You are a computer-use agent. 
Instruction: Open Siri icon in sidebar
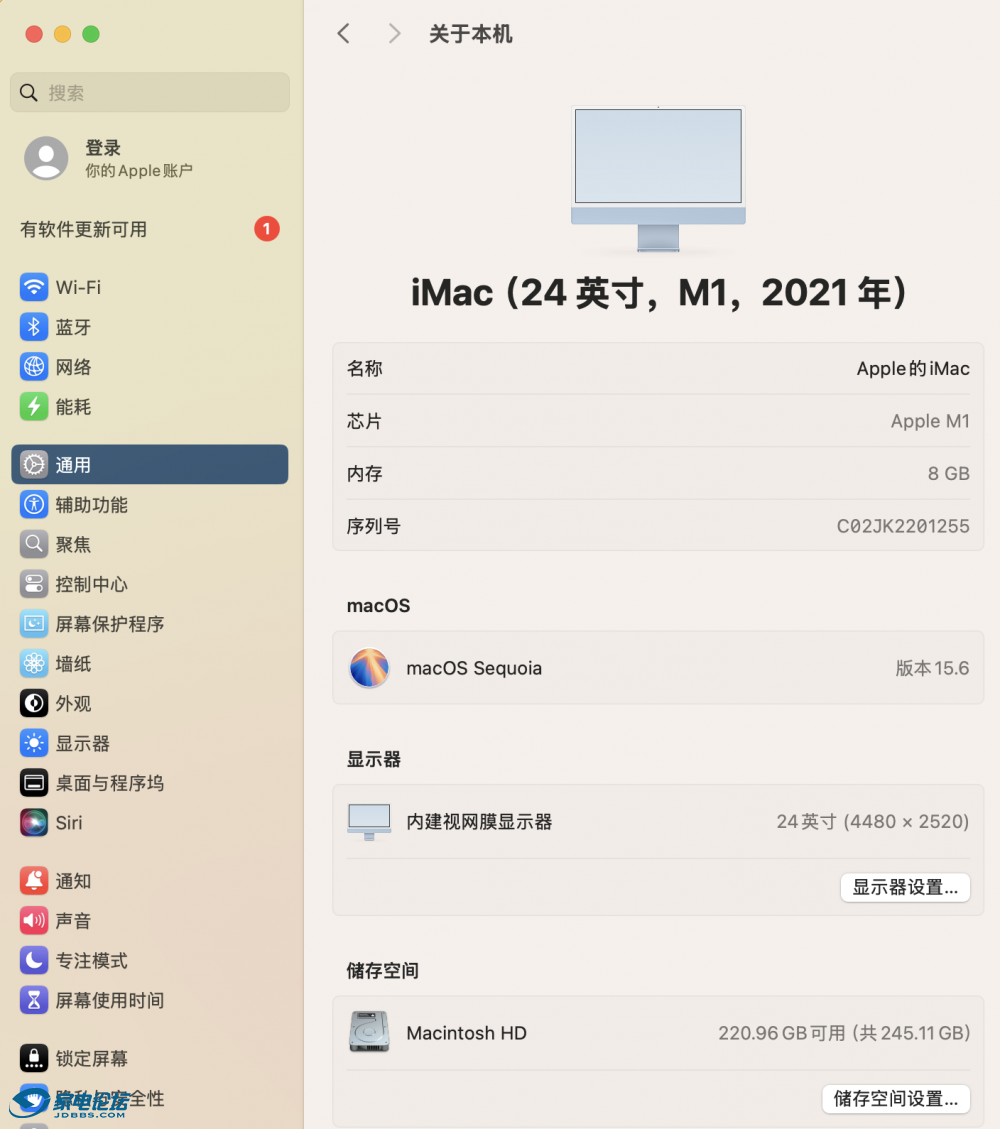click(34, 822)
